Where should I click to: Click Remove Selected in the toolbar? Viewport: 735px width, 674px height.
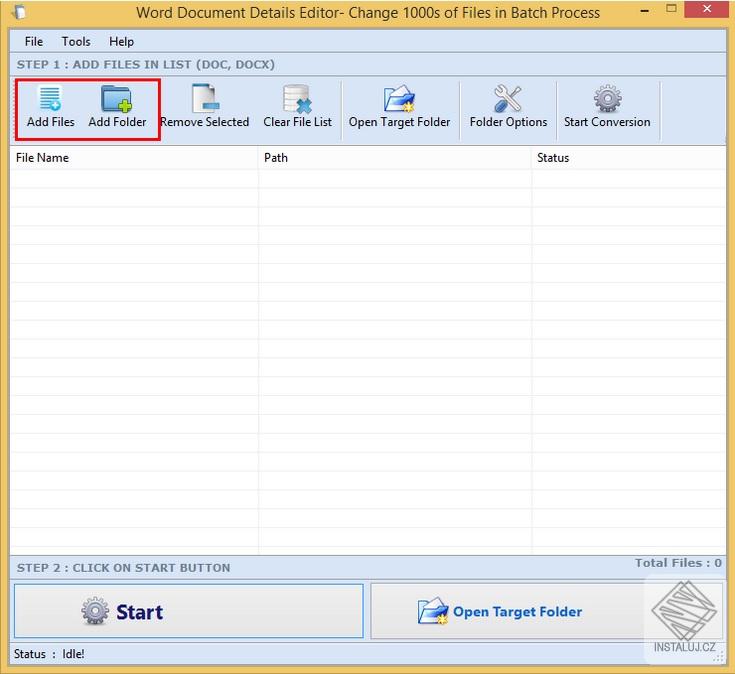tap(204, 108)
